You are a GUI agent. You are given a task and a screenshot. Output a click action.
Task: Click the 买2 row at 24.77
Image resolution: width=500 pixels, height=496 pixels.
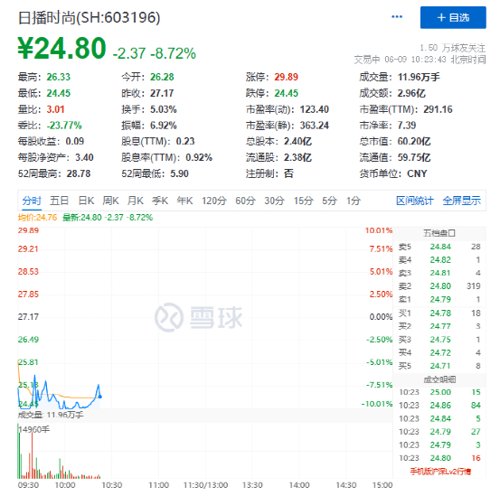pos(439,326)
